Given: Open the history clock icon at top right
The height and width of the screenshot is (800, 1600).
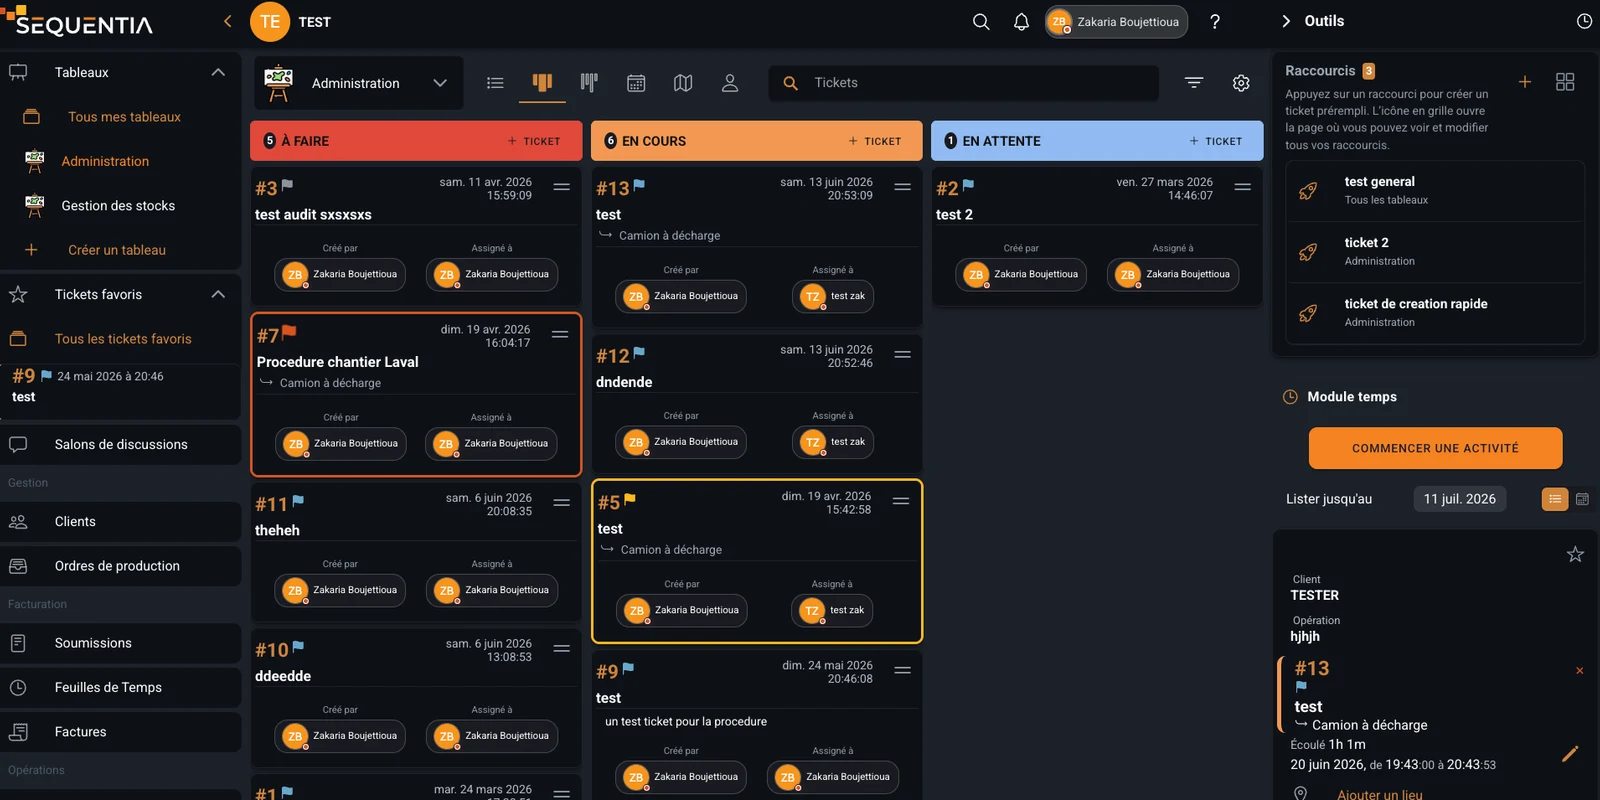Looking at the screenshot, I should [1584, 21].
